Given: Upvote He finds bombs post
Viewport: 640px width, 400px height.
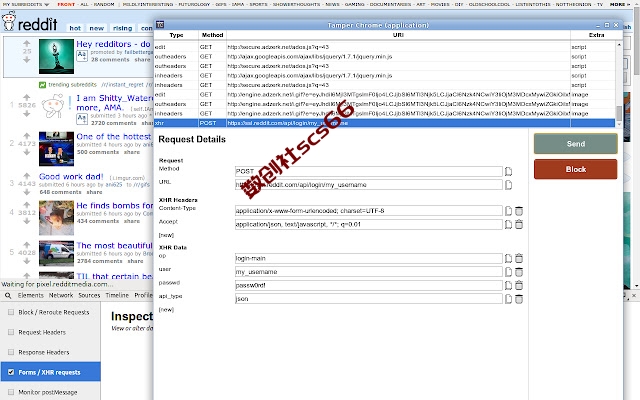Looking at the screenshot, I should coord(27,204).
